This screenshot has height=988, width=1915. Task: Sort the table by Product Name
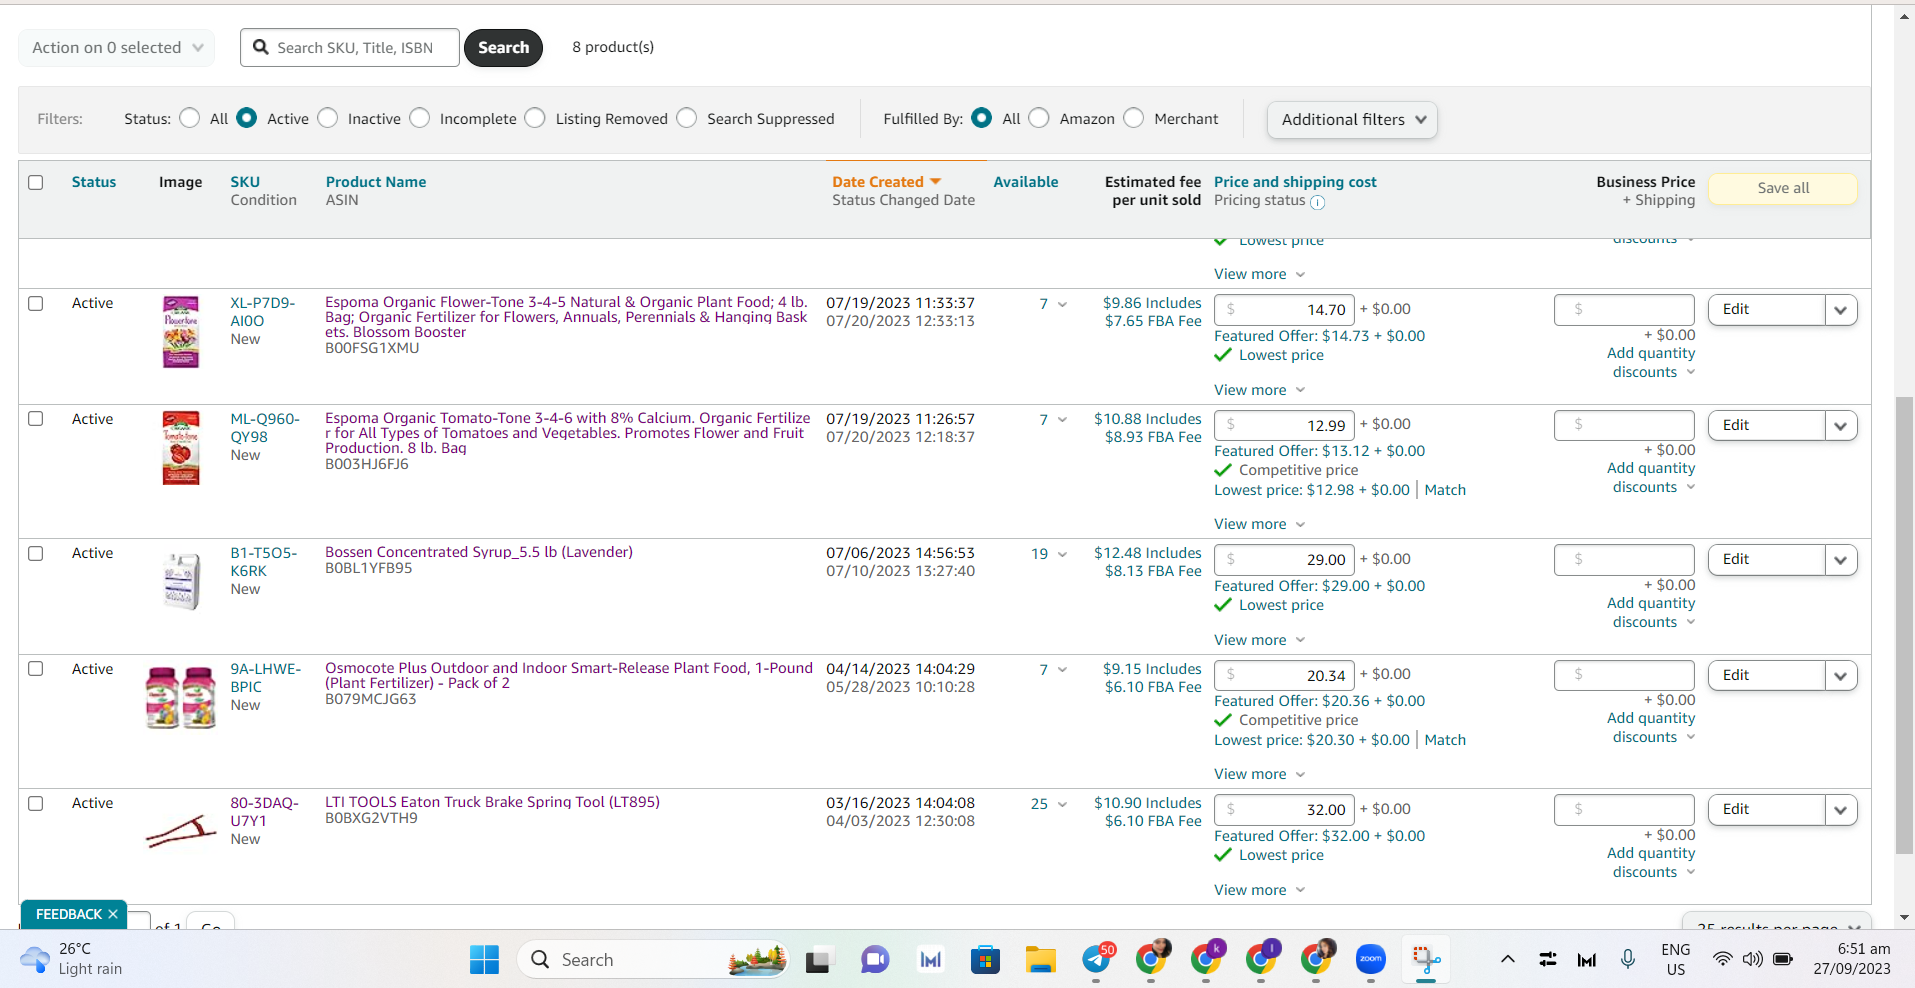click(376, 182)
